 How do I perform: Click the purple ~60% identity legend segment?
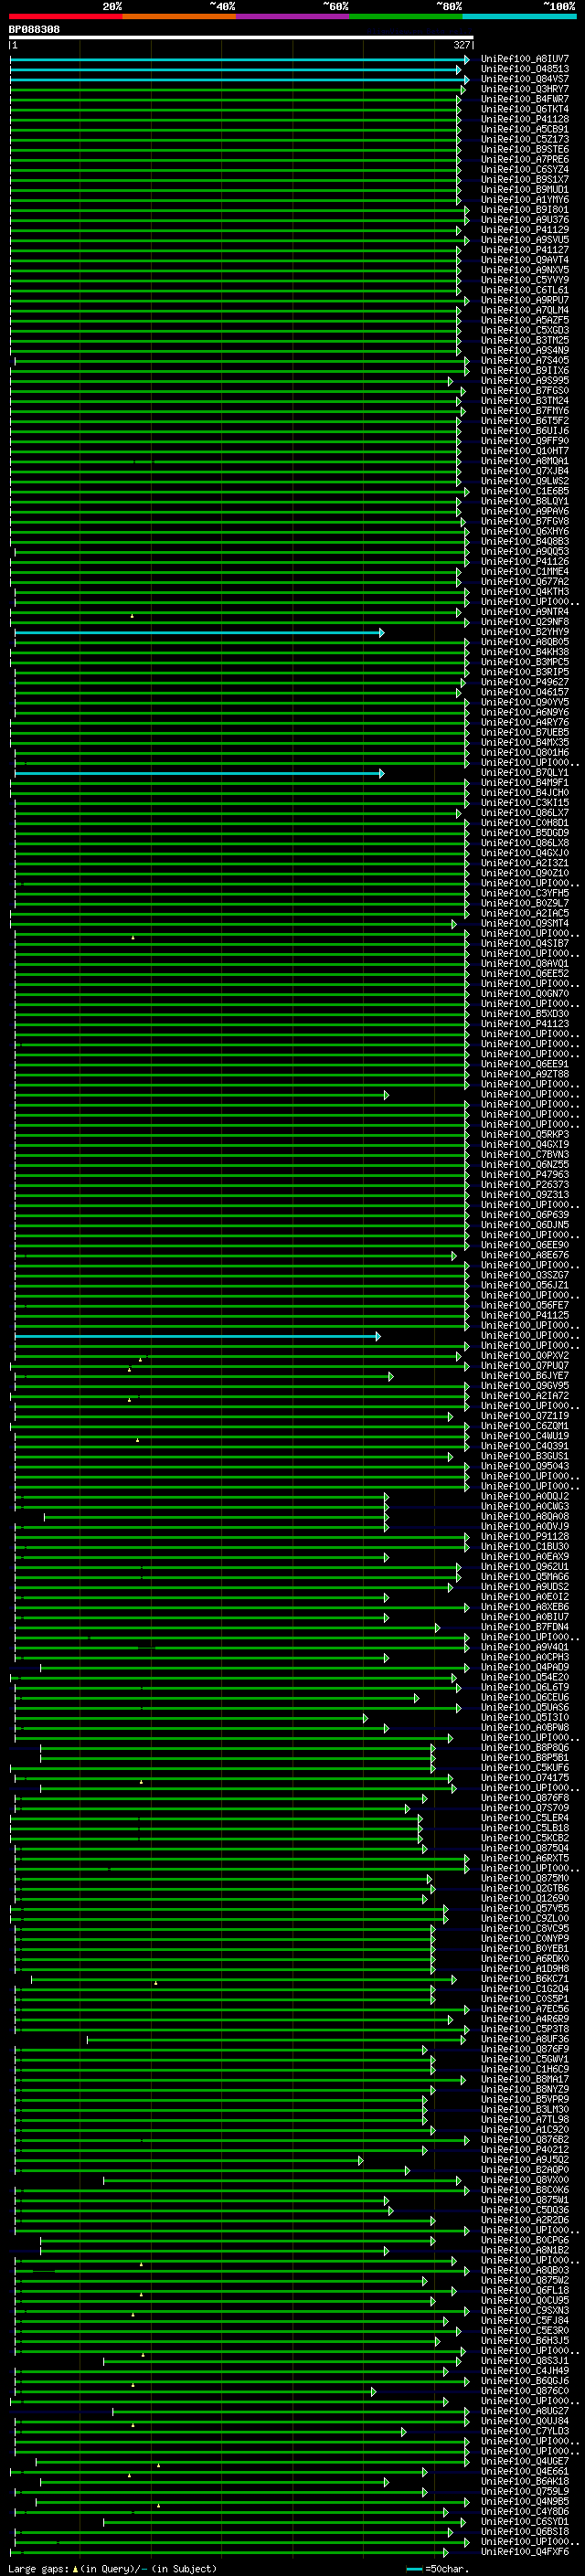tap(292, 16)
